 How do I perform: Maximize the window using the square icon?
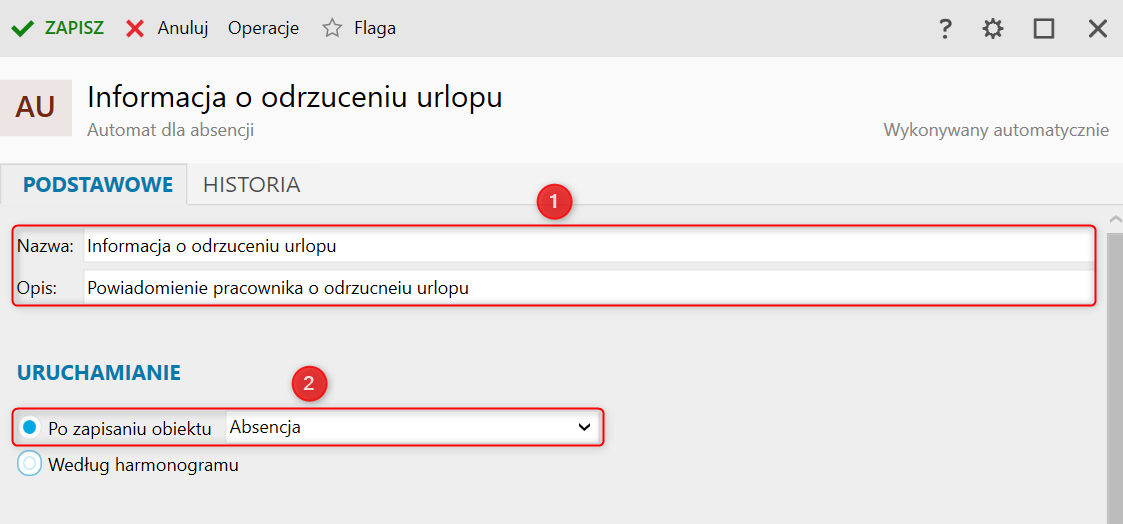pos(1044,29)
